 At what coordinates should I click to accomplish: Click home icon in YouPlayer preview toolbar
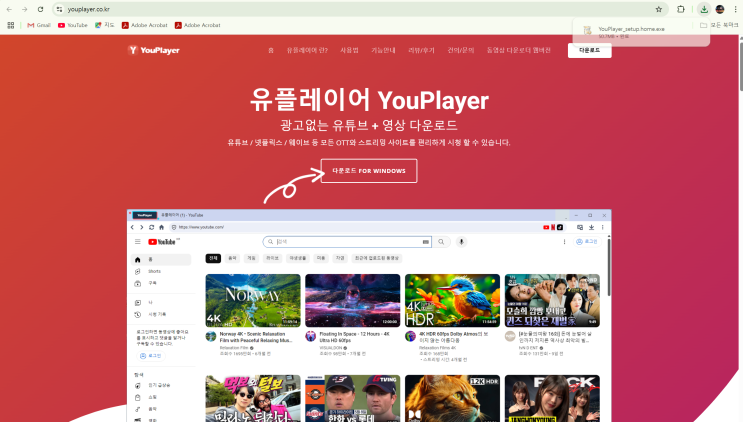point(162,227)
